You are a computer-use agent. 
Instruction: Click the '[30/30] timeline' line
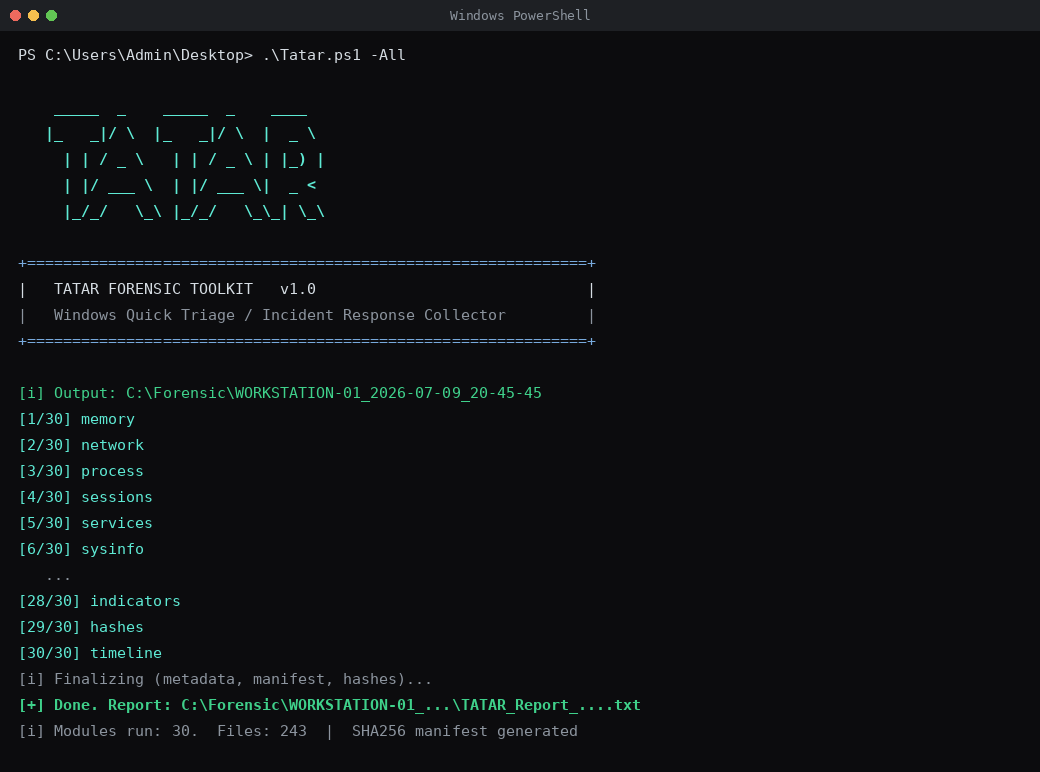[x=90, y=653]
